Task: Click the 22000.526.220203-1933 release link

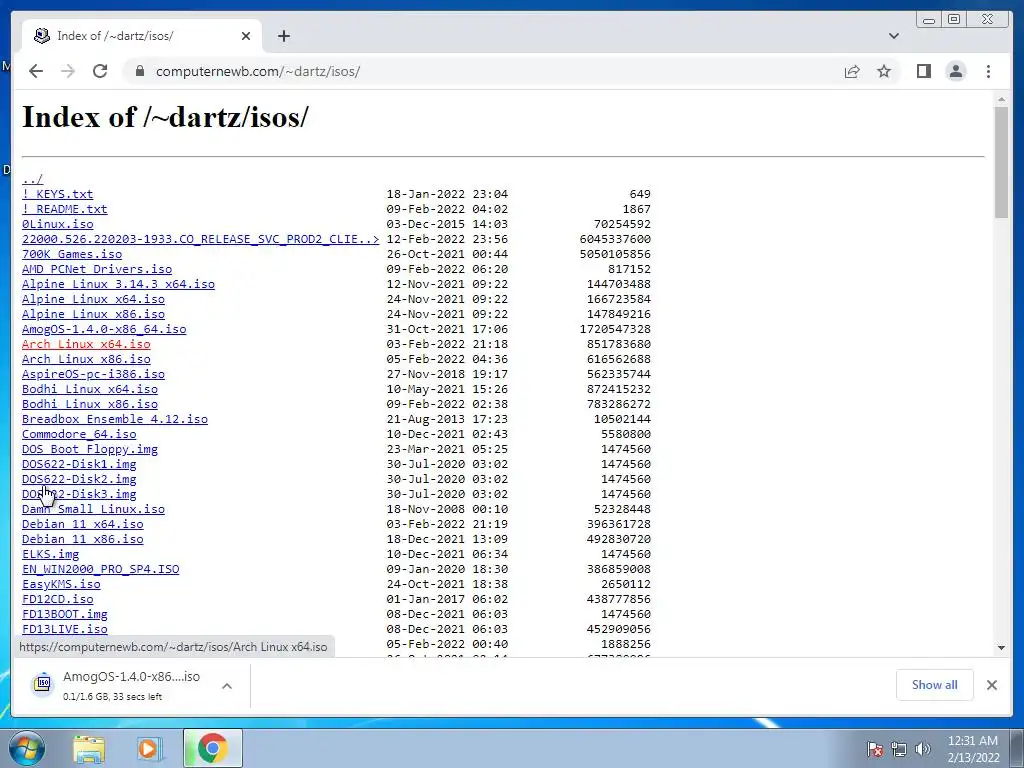Action: click(x=200, y=239)
